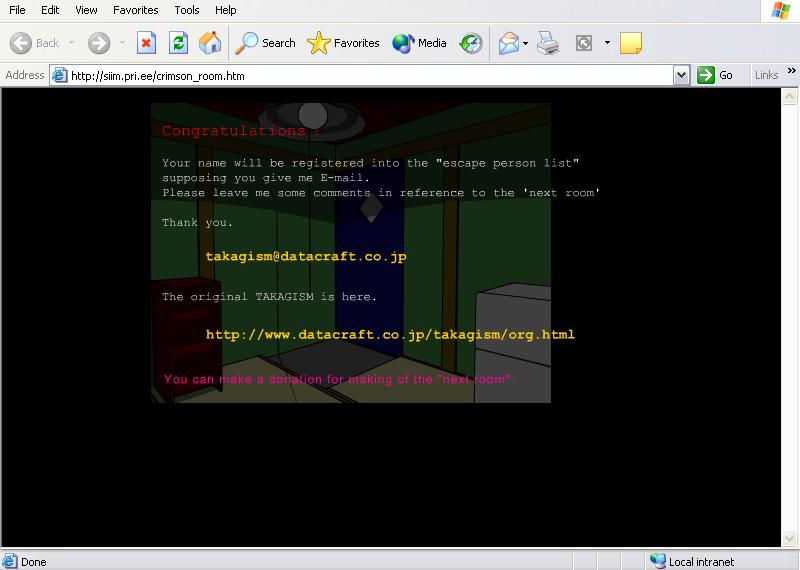Screen dimensions: 800x570
Task: Open the Favorites star panel
Action: (343, 43)
